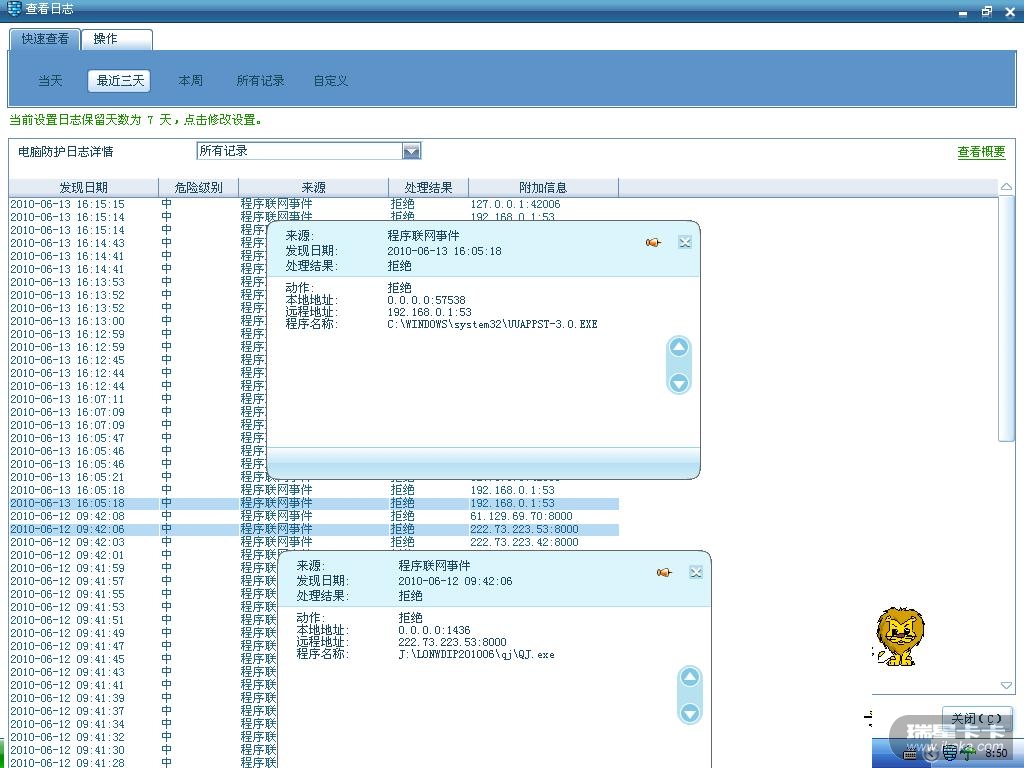1024x768 pixels.
Task: Sort by 来源 column header
Action: click(313, 187)
